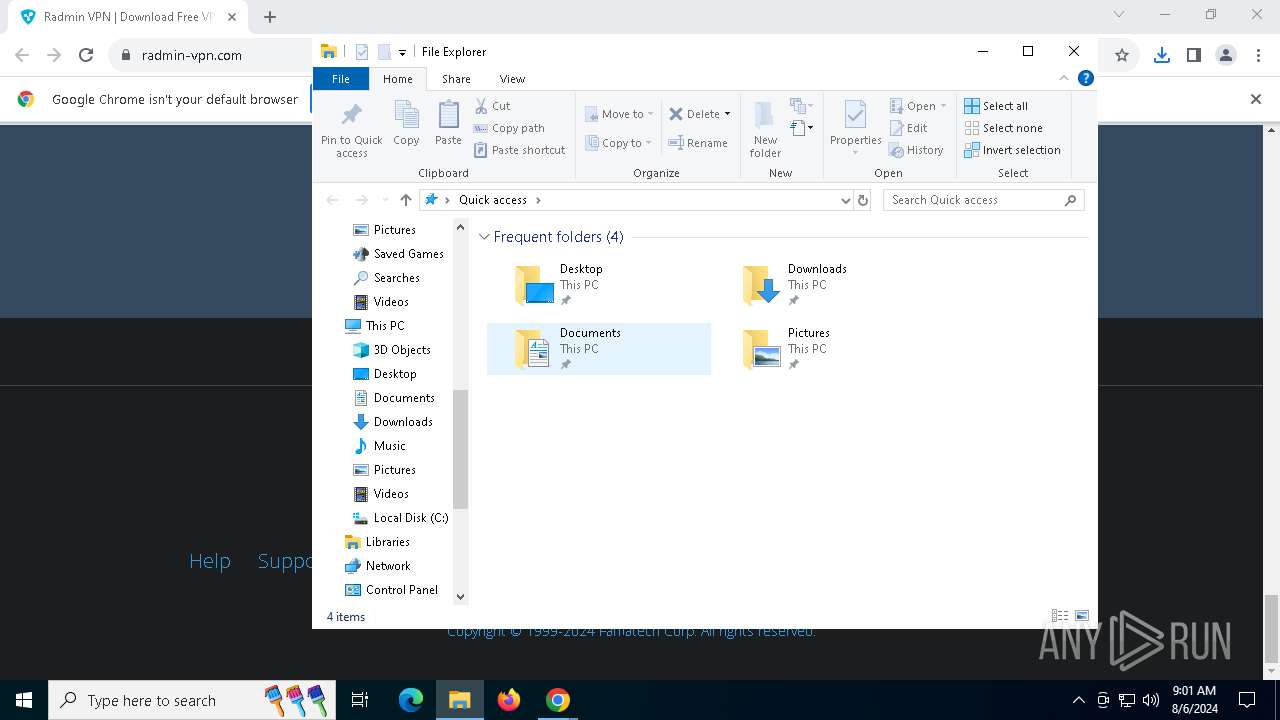Image resolution: width=1280 pixels, height=720 pixels.
Task: Click Select none in ribbon
Action: (x=1003, y=128)
